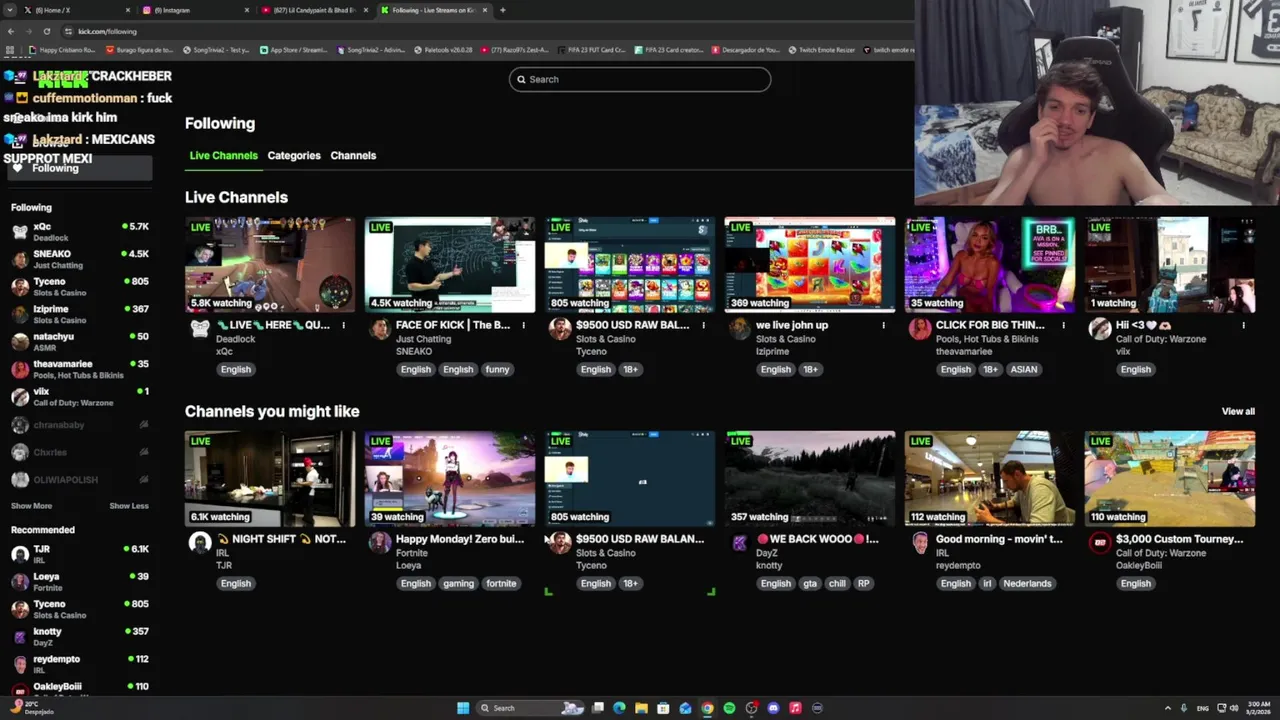Click the kick.com/following address bar
The height and width of the screenshot is (720, 1280).
[107, 31]
